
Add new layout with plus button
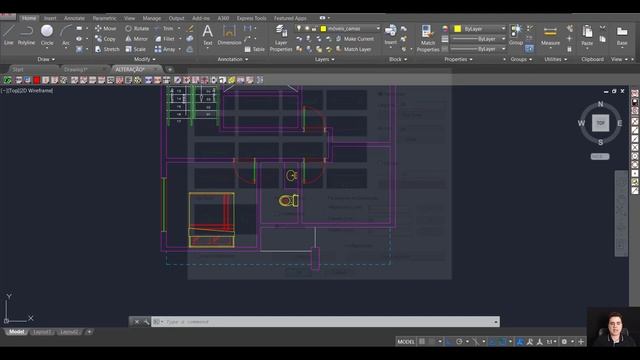[x=89, y=332]
